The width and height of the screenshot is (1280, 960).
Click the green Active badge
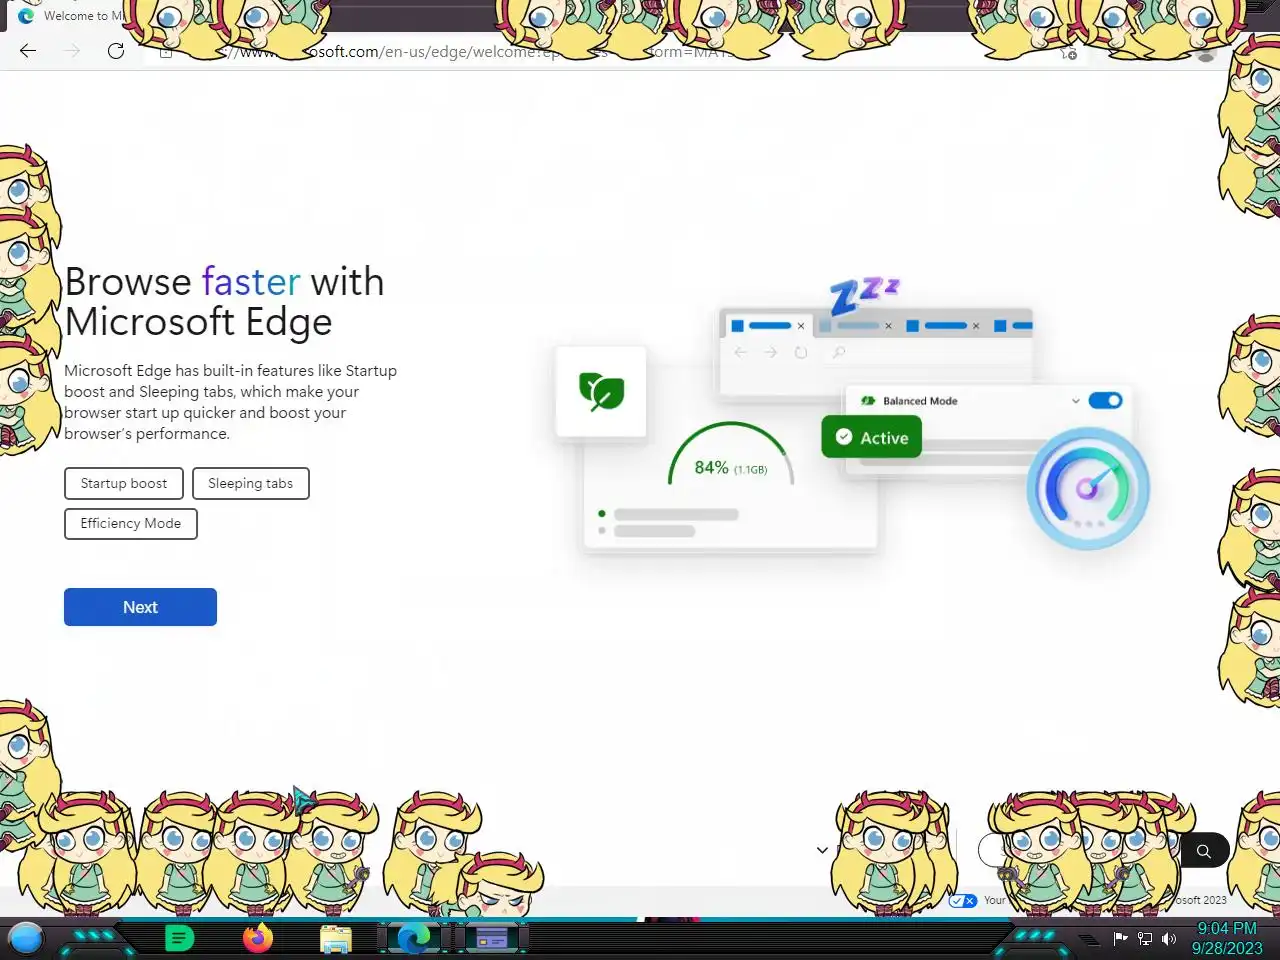tap(871, 437)
